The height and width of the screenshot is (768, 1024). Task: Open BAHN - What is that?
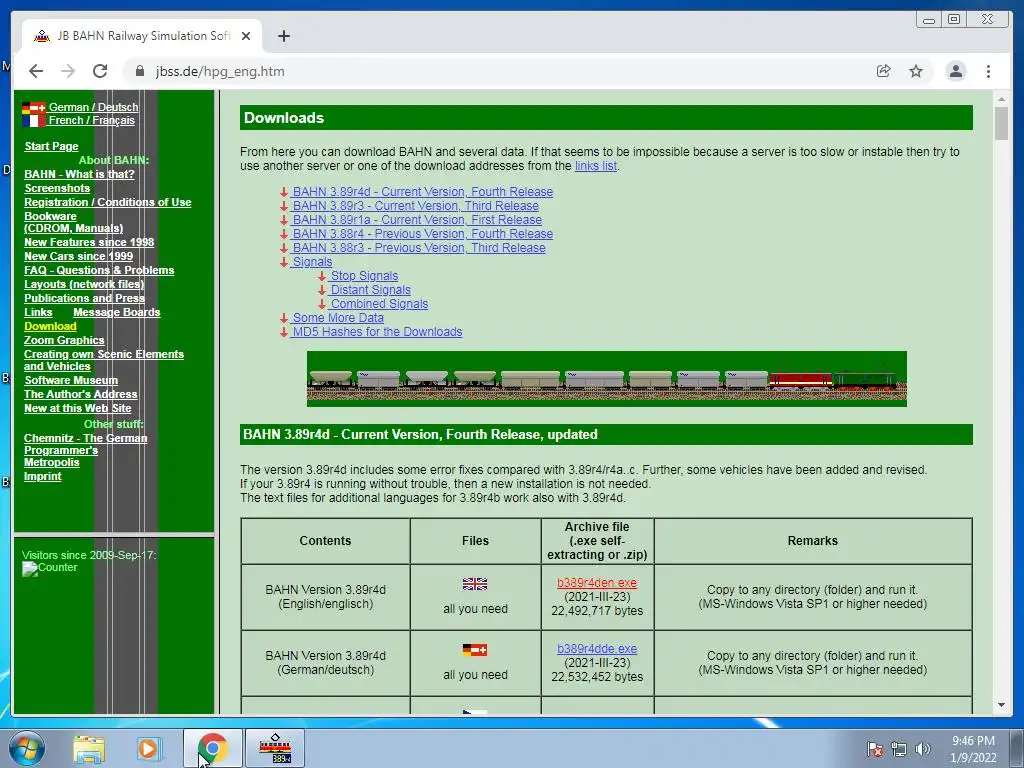[79, 174]
